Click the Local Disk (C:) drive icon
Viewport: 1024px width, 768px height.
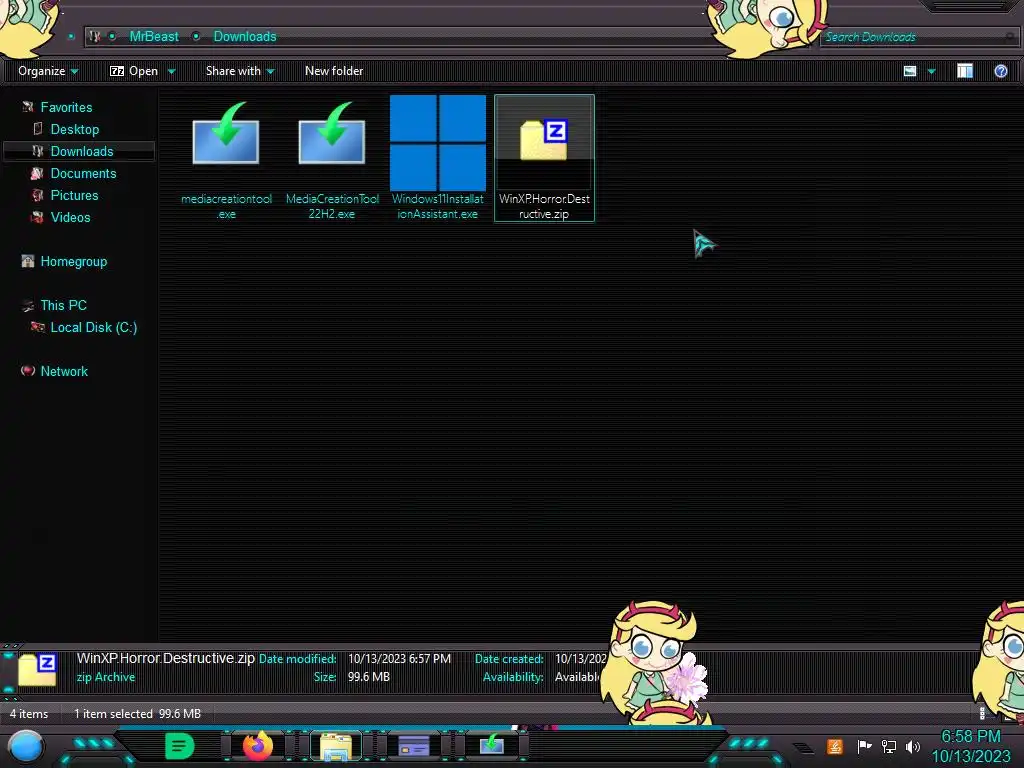pos(37,327)
